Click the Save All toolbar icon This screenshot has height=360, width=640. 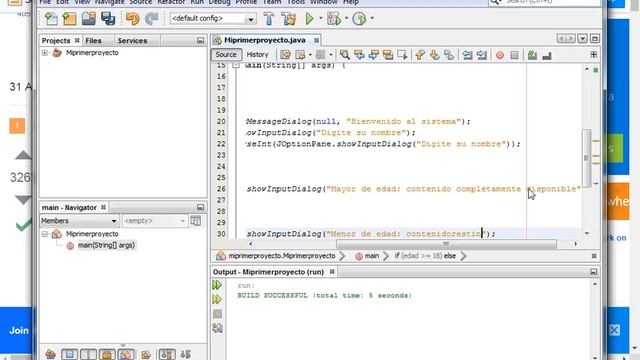[108, 19]
